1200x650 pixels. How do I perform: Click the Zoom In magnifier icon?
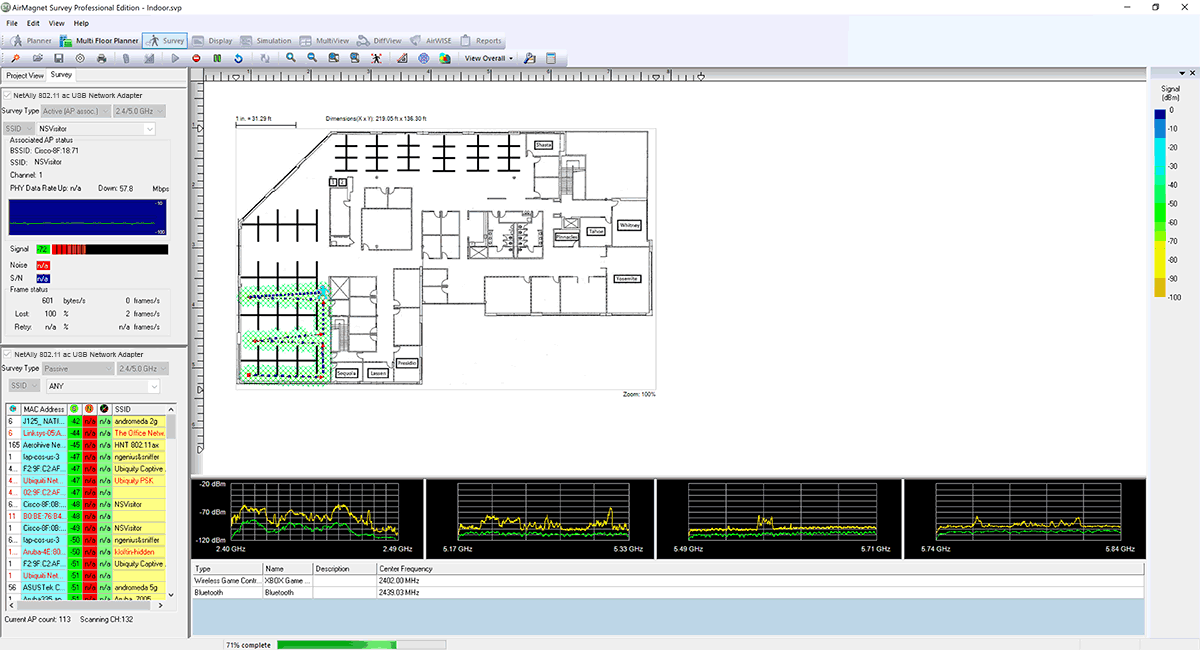tap(291, 58)
